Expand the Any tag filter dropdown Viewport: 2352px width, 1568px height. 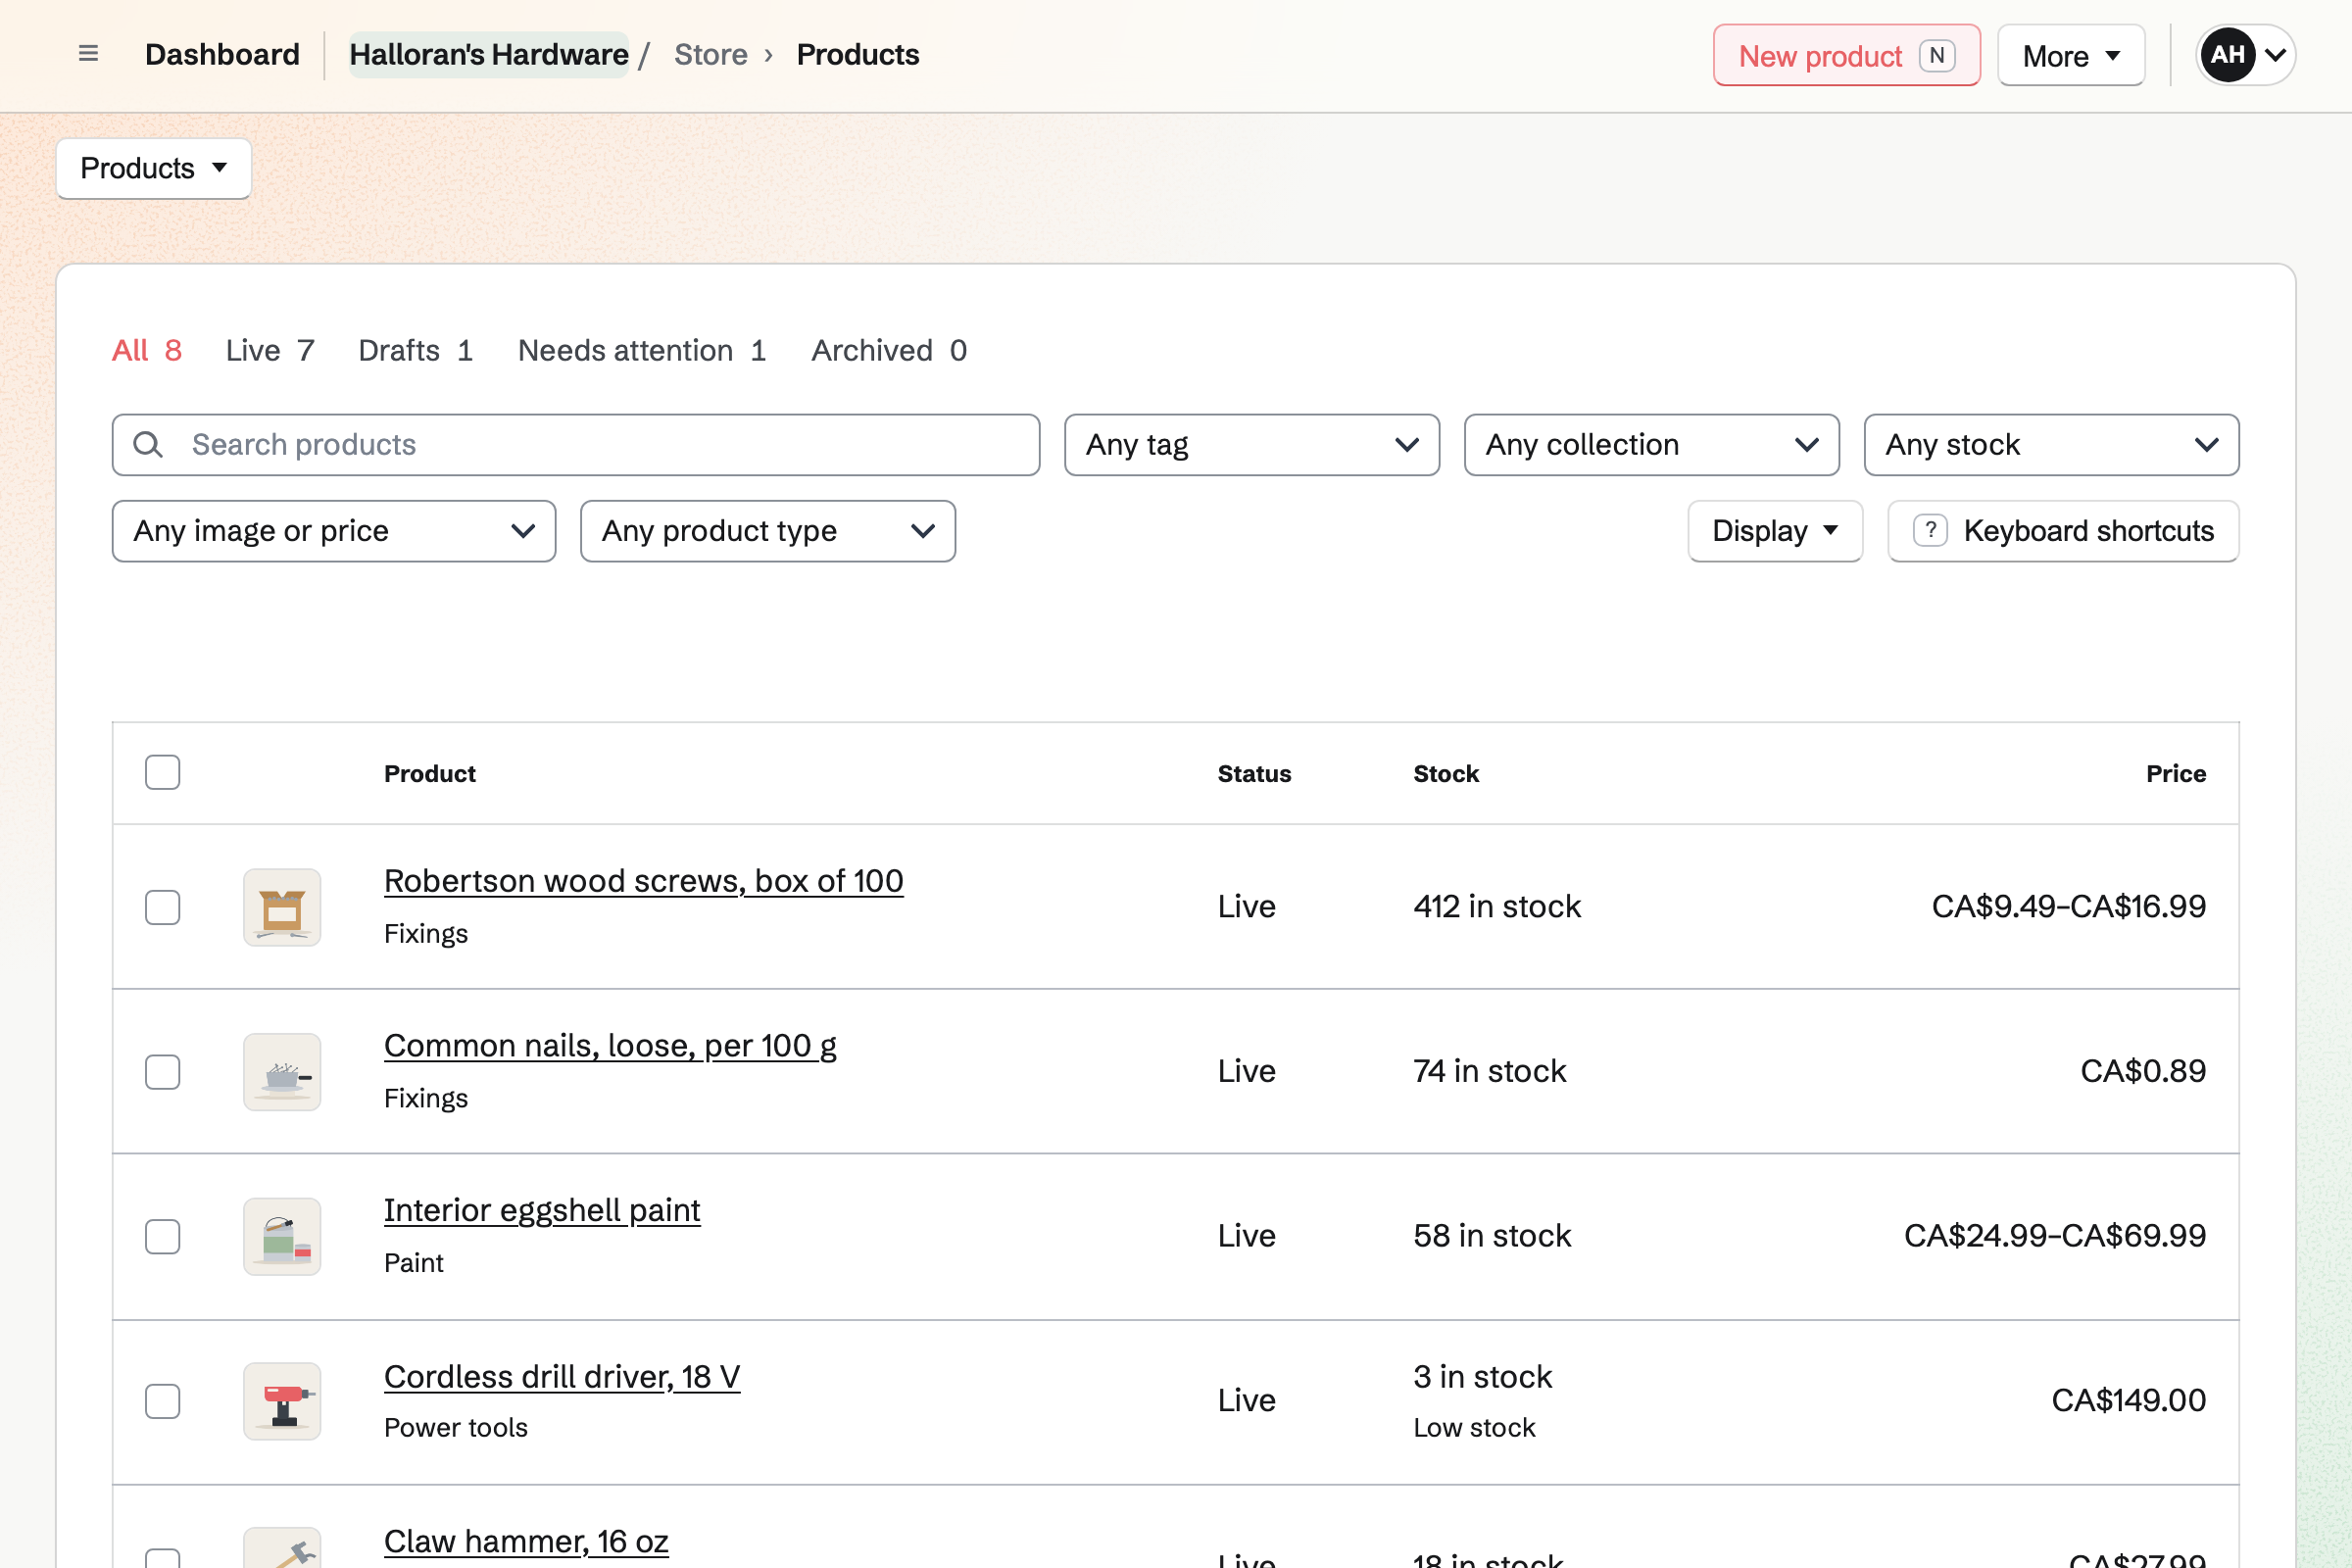1252,445
